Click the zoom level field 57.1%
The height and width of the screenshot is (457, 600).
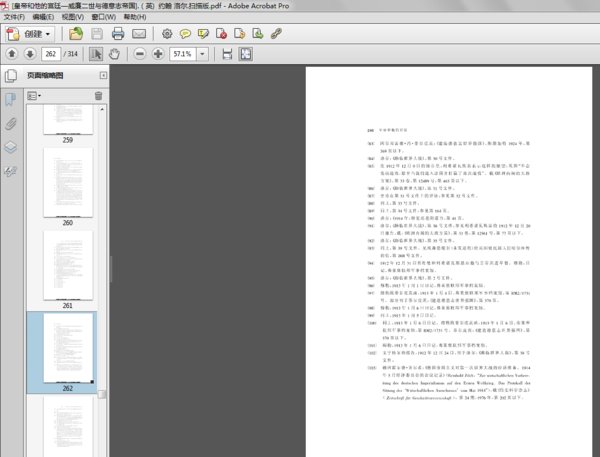(183, 54)
